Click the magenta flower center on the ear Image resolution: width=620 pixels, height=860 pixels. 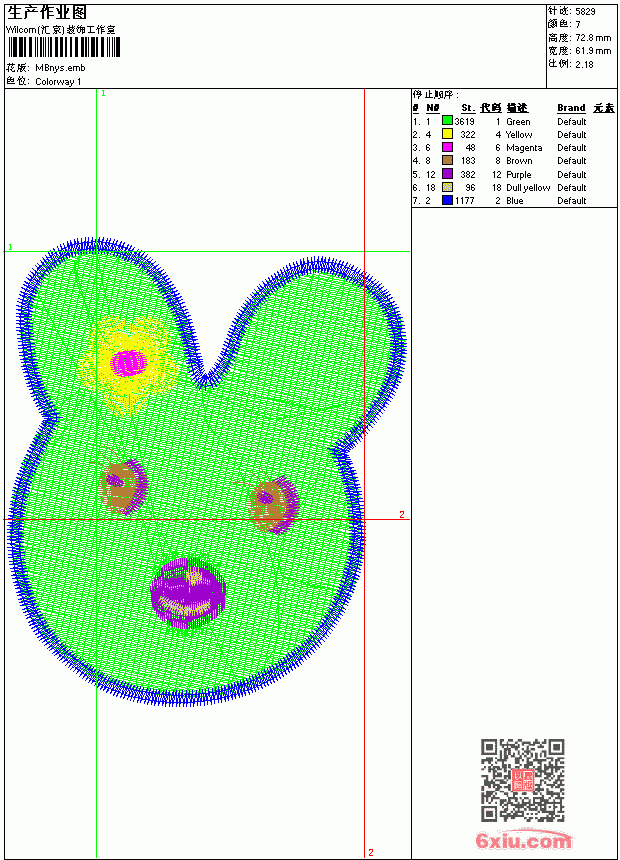129,363
